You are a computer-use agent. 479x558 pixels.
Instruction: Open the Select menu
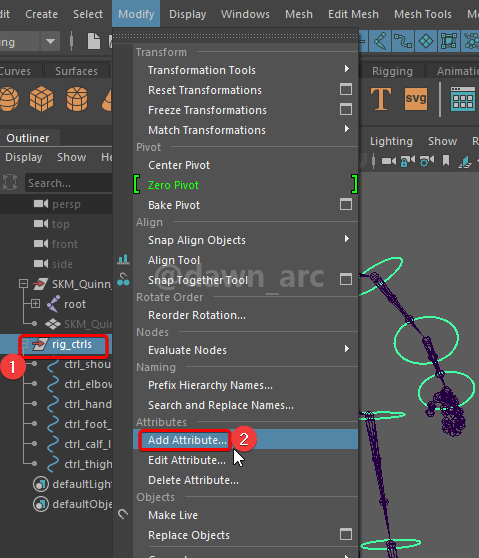pyautogui.click(x=88, y=14)
